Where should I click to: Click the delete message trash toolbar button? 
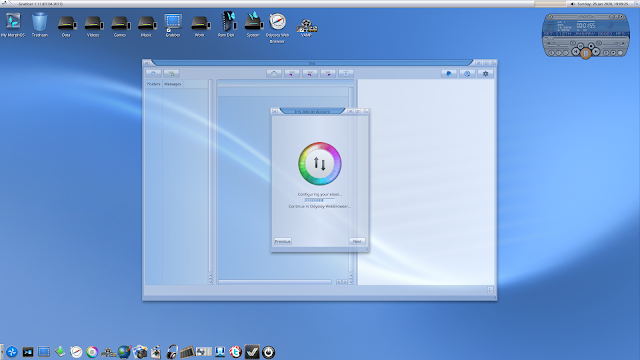click(x=346, y=73)
